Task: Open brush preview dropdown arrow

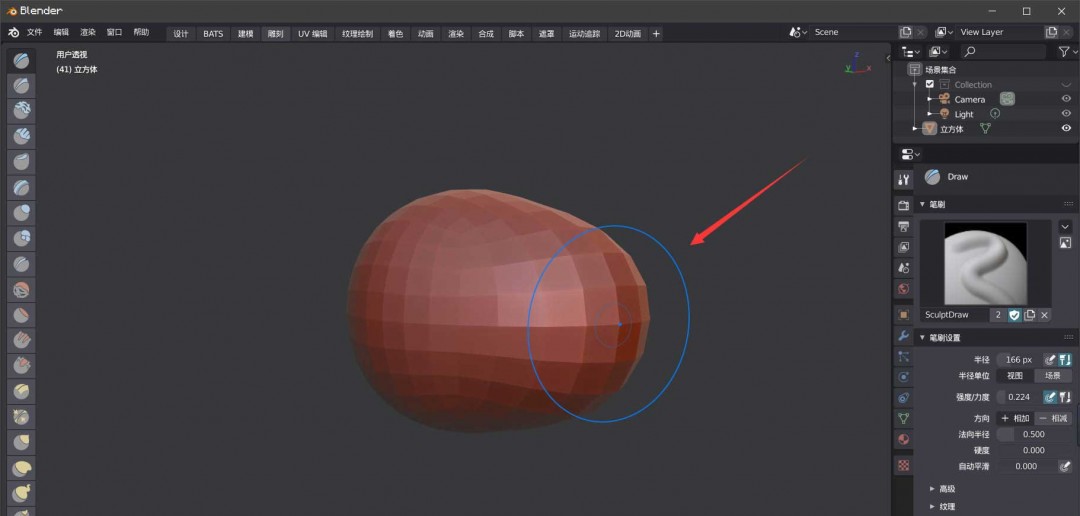Action: (x=1065, y=227)
